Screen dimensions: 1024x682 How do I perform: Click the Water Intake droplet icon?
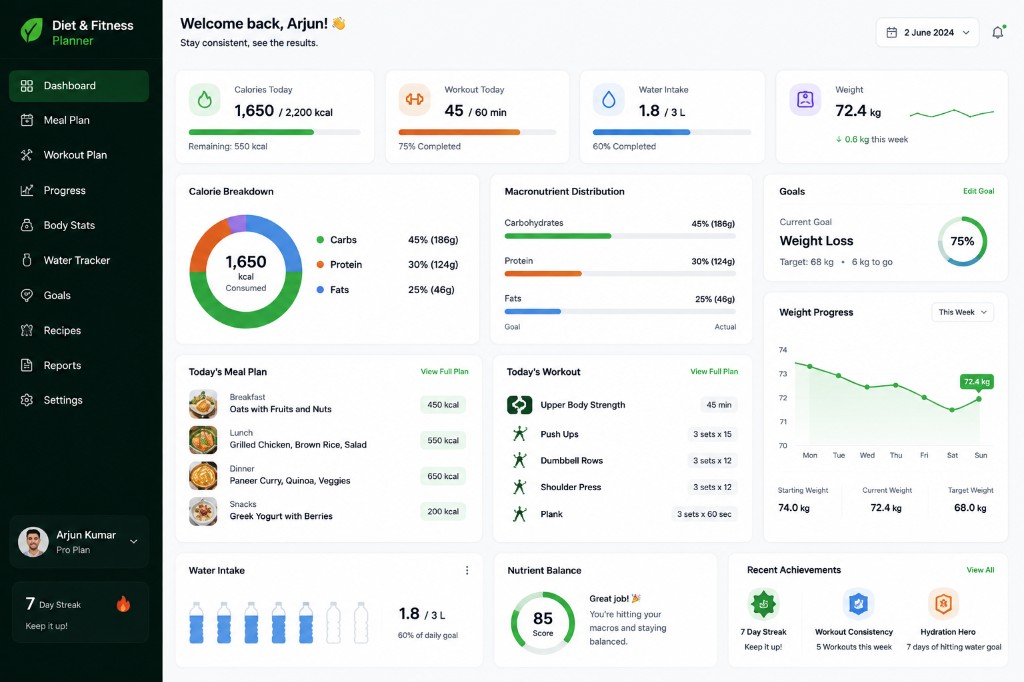click(609, 100)
